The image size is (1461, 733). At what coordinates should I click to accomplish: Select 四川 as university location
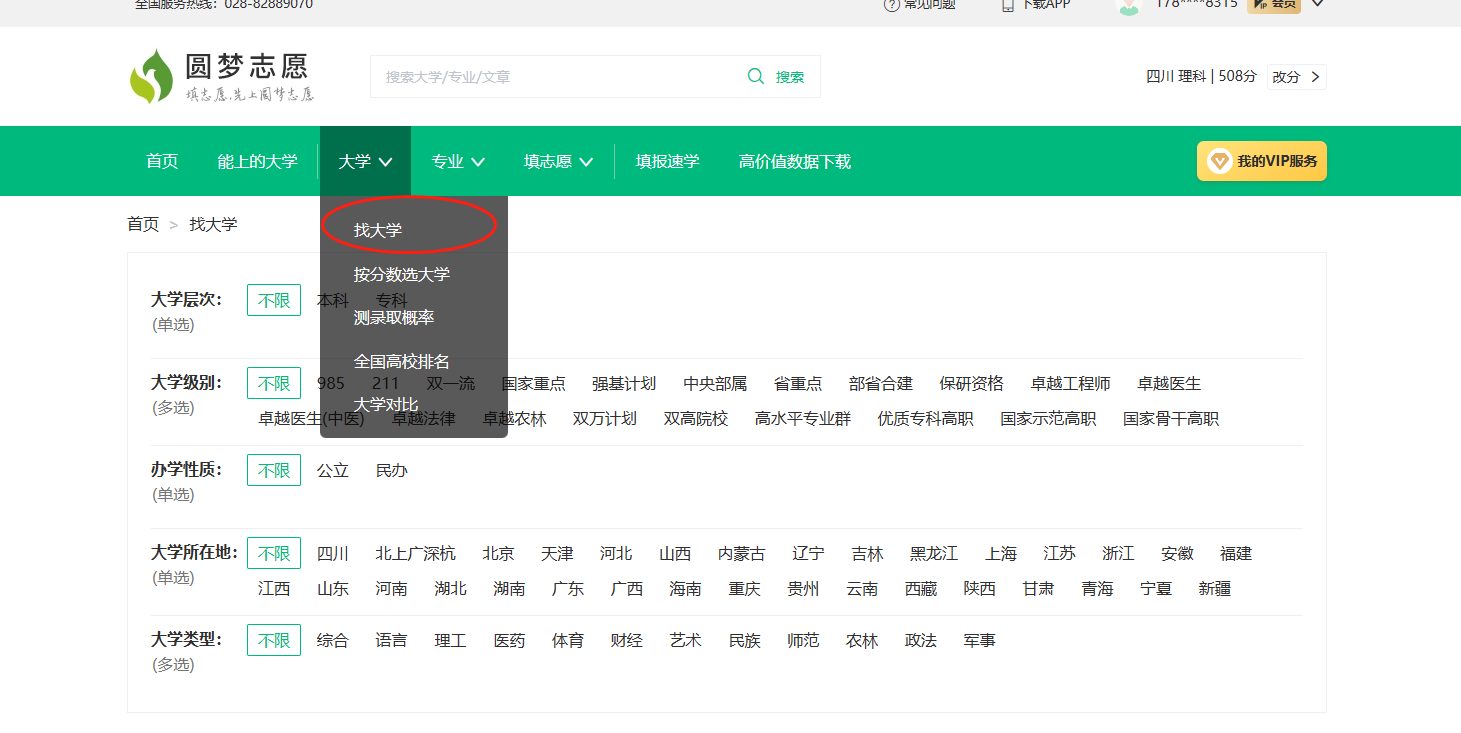pos(333,554)
